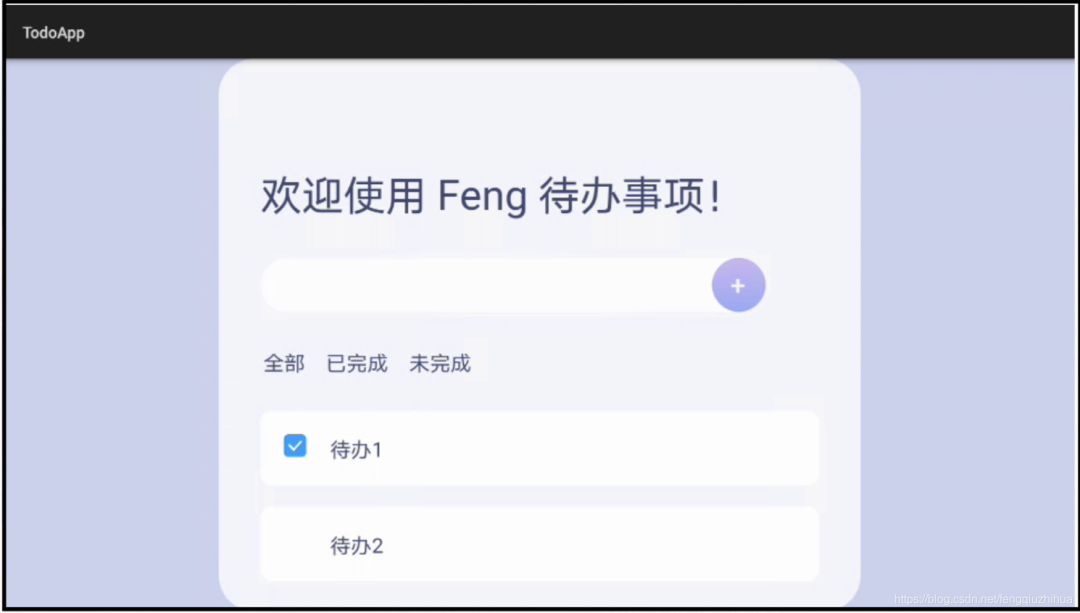This screenshot has width=1080, height=613.
Task: Open the 未完成 filter view
Action: tap(439, 363)
